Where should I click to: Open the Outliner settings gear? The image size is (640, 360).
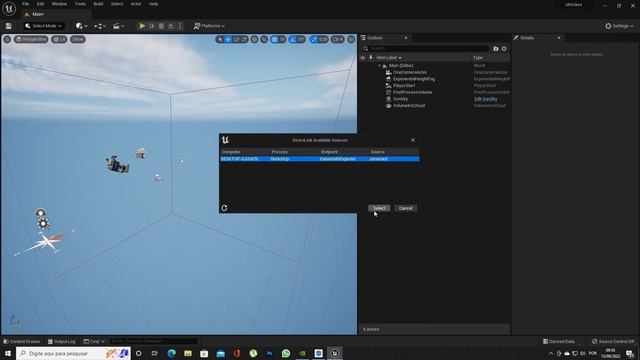[504, 49]
